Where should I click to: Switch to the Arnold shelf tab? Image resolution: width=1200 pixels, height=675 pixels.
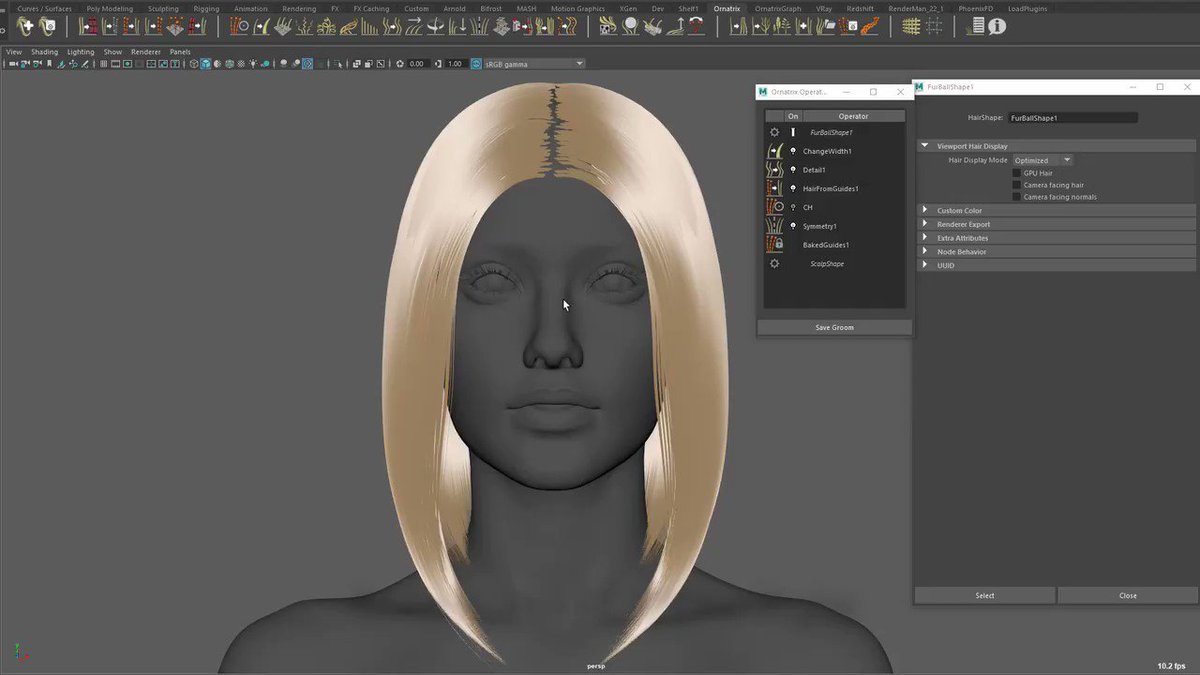point(454,8)
